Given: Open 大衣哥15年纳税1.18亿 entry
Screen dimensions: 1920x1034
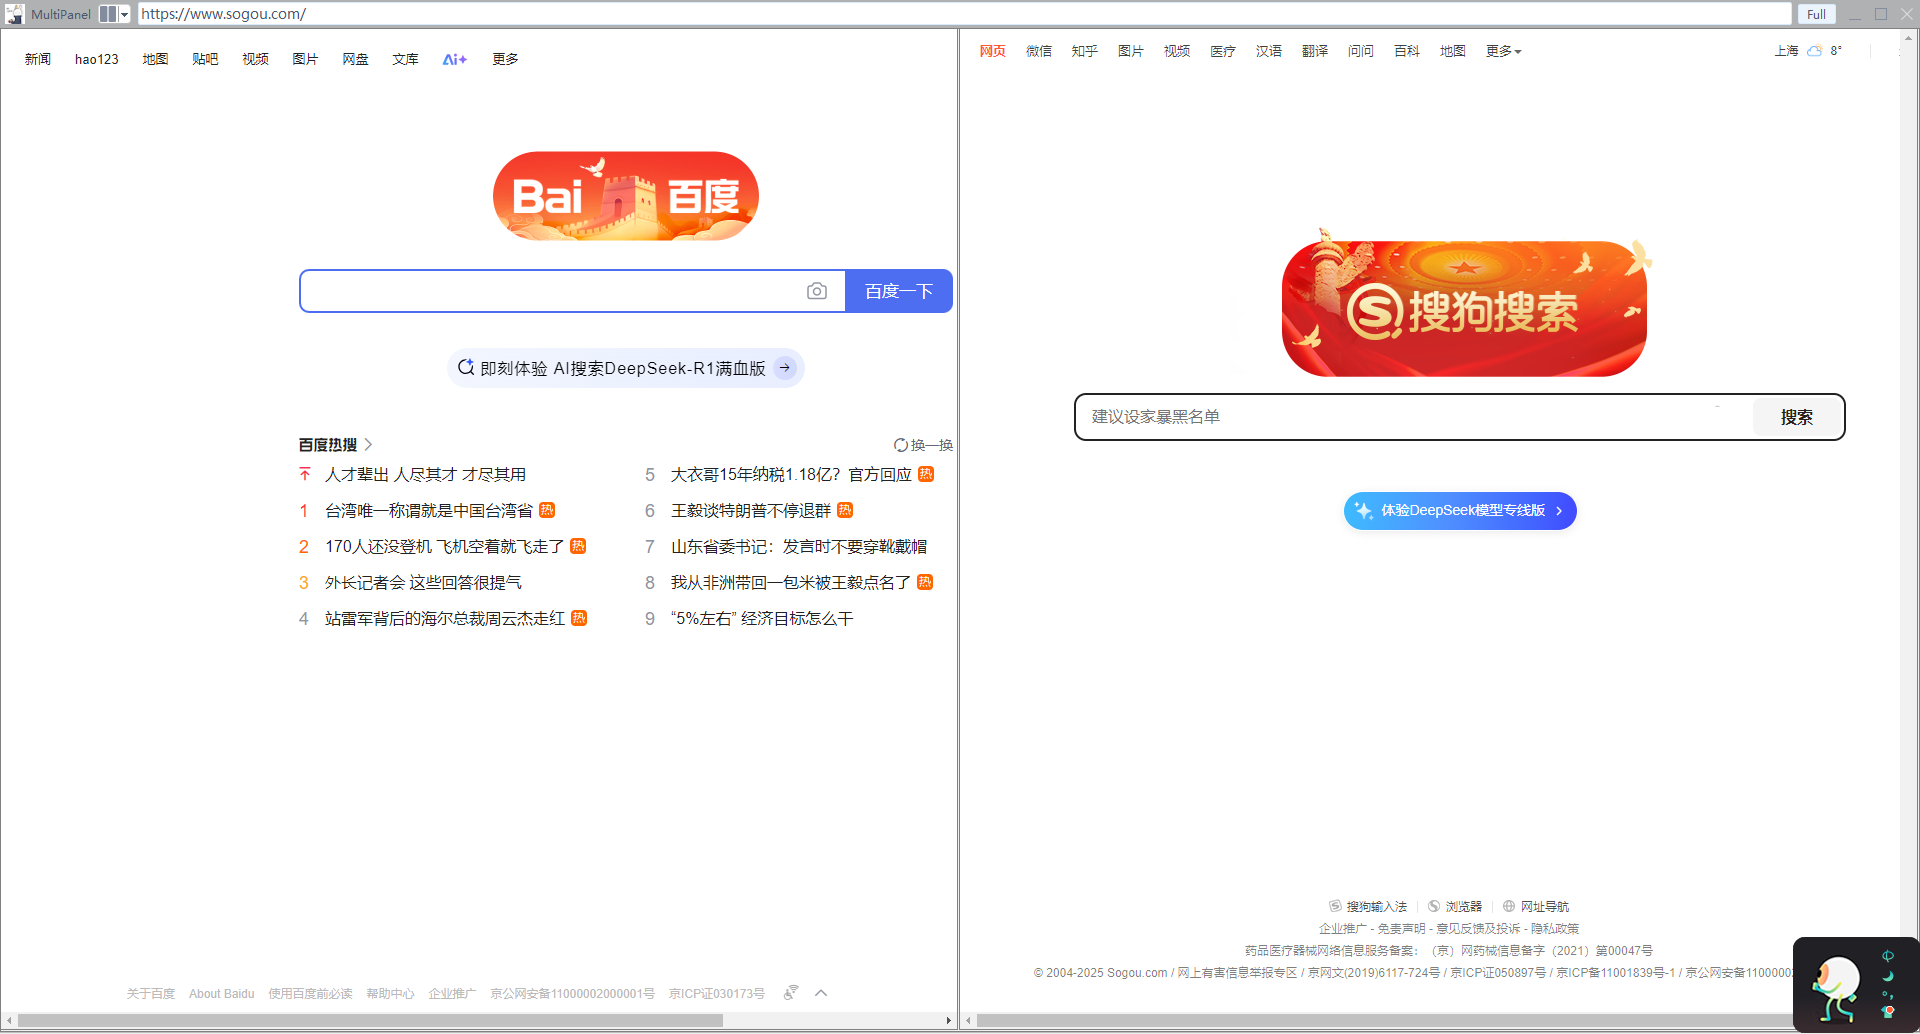Looking at the screenshot, I should tap(791, 474).
